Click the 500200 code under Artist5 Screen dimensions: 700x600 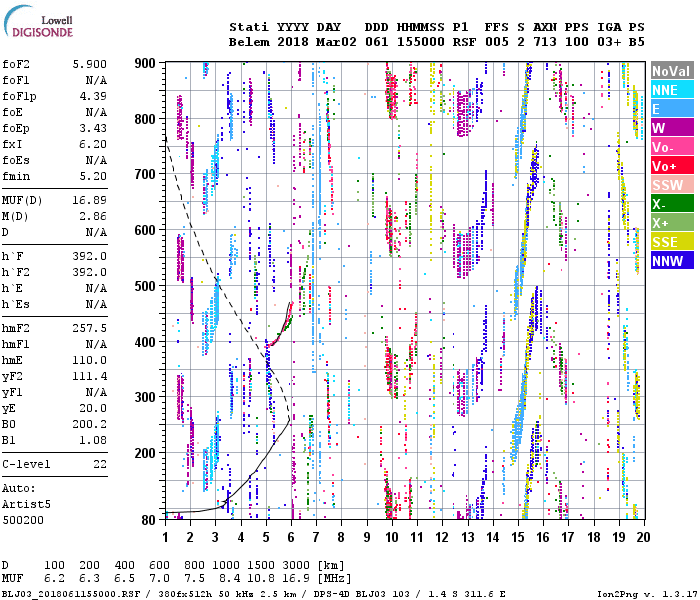pos(23,520)
